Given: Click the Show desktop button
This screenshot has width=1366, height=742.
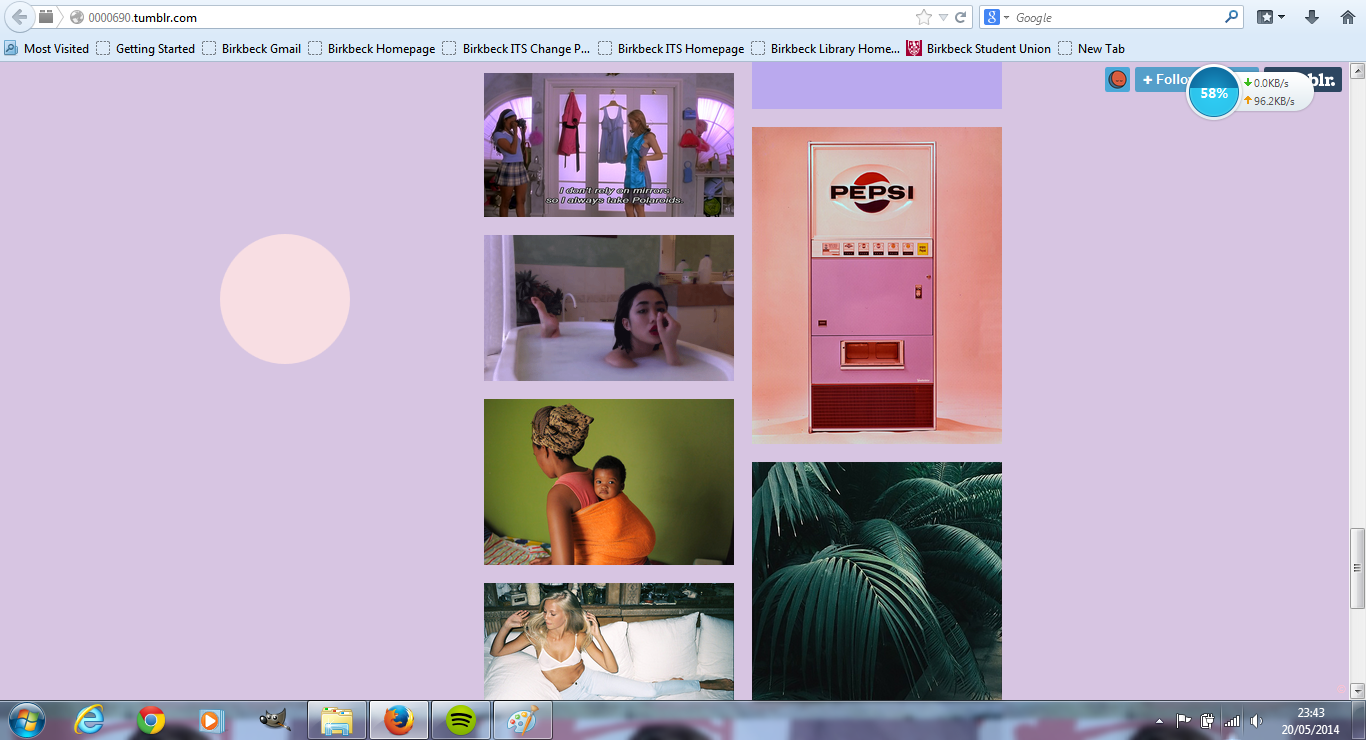Looking at the screenshot, I should [1359, 721].
